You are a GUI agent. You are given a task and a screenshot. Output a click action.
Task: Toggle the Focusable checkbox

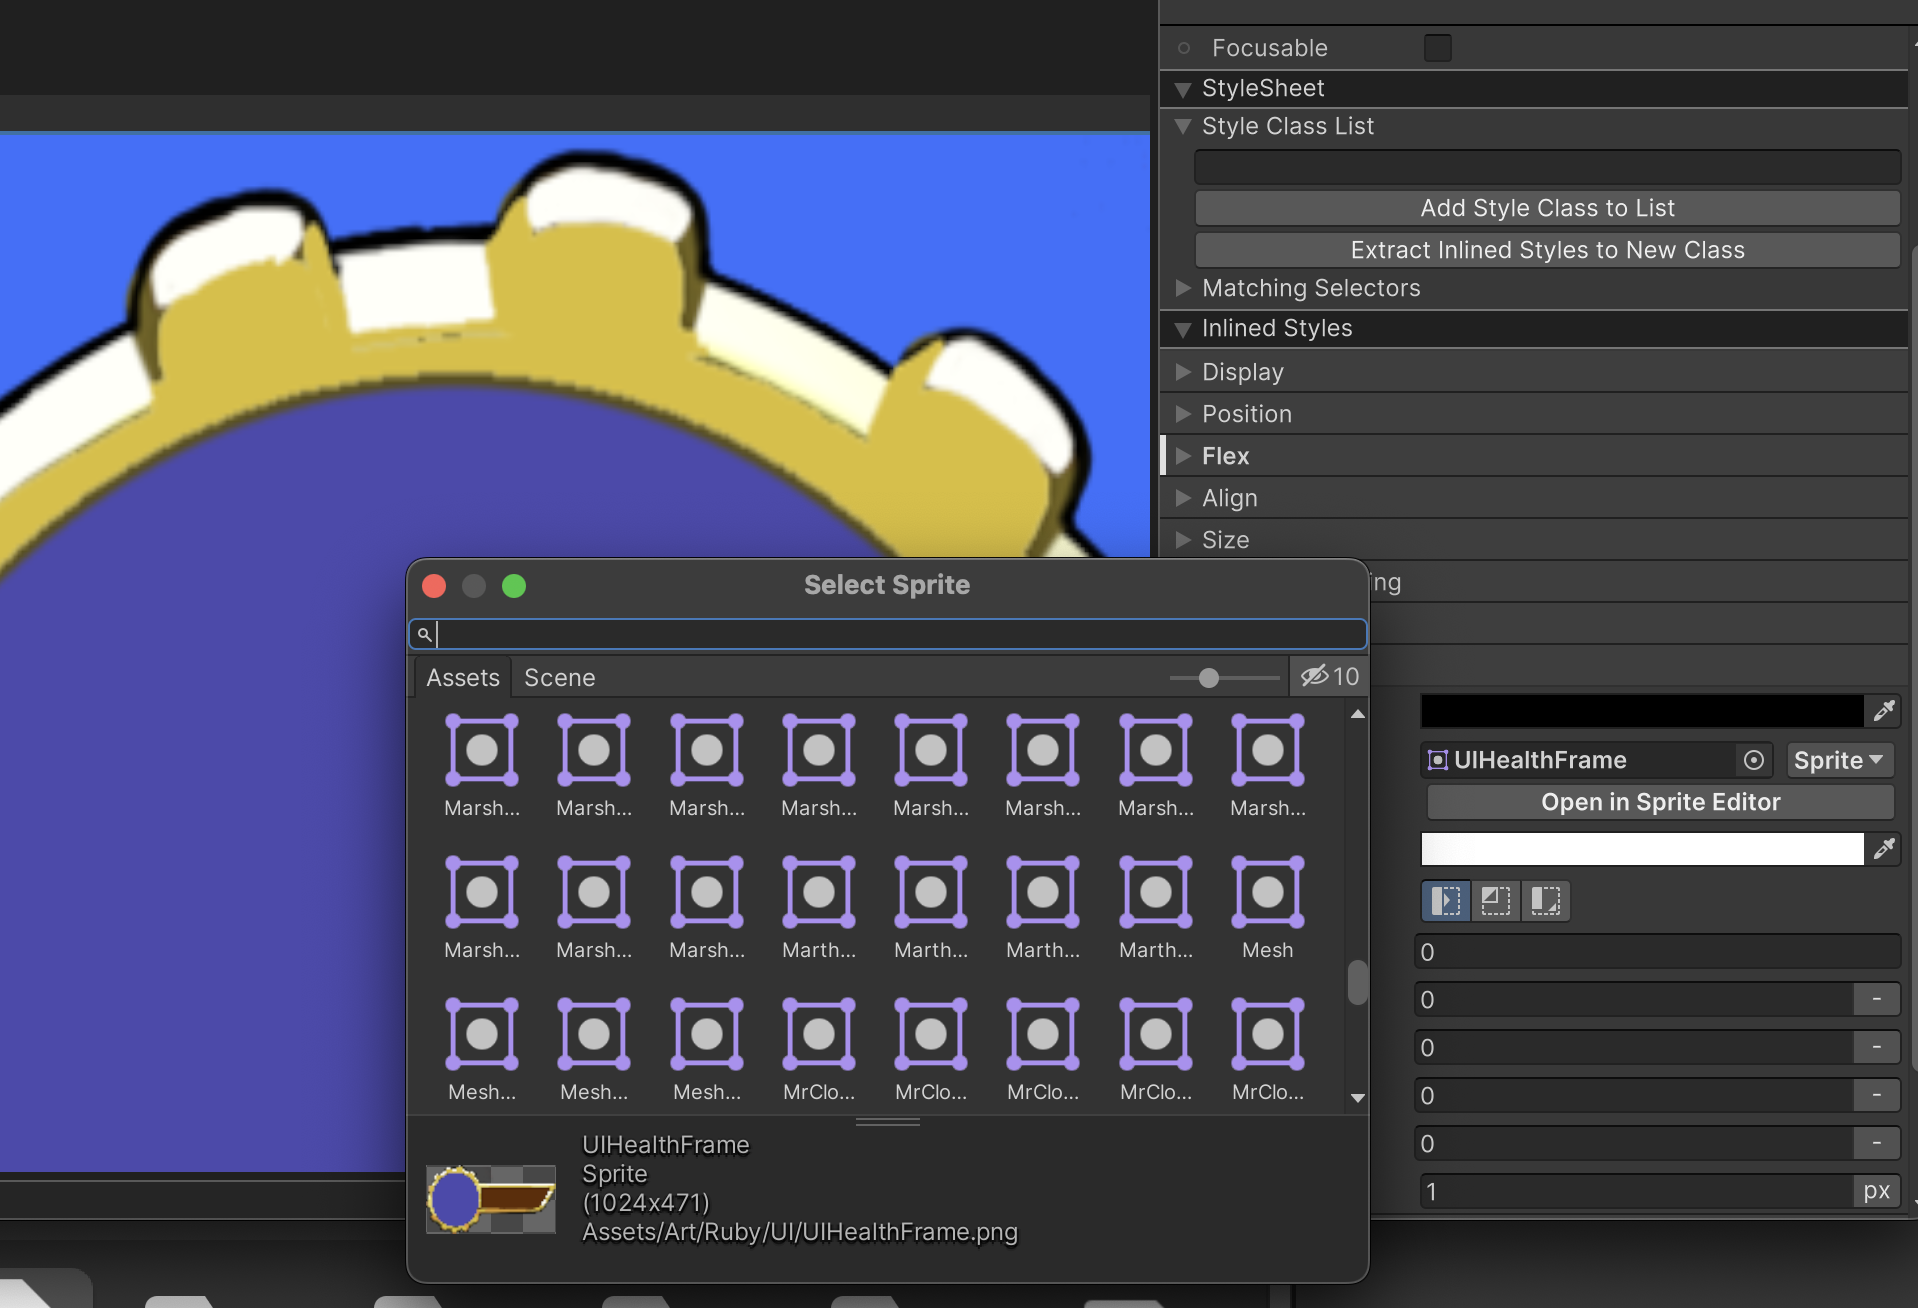tap(1437, 48)
